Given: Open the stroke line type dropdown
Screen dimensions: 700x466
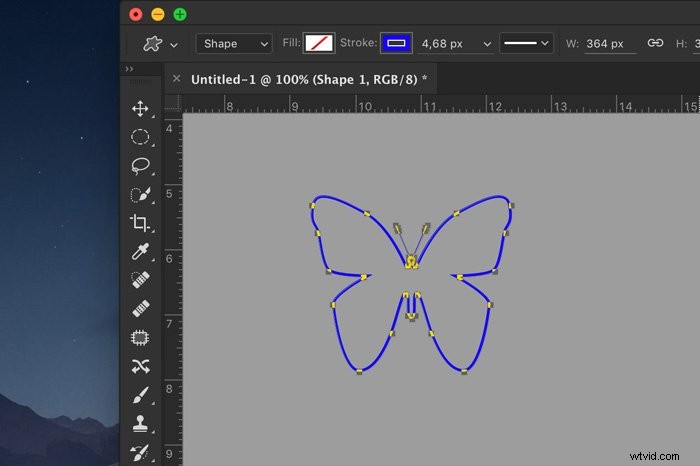Looking at the screenshot, I should (526, 43).
